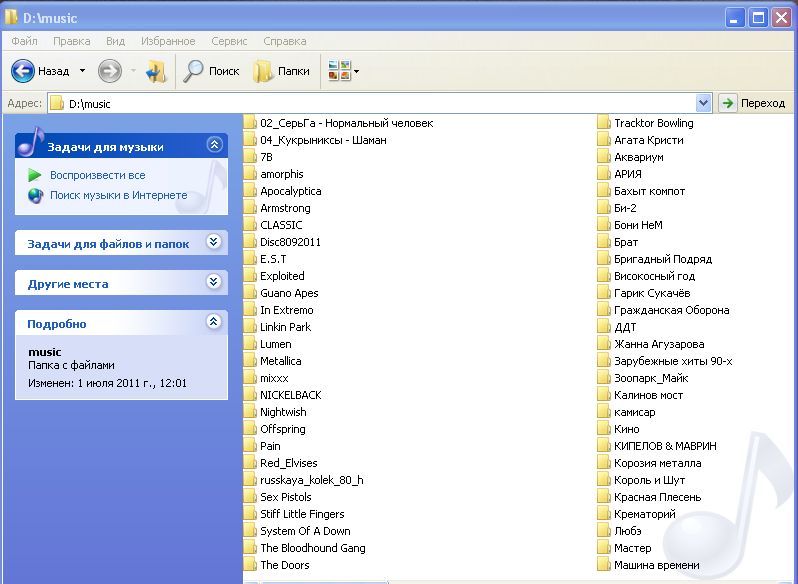Select the Коррозия металла folder name
The image size is (798, 584).
pyautogui.click(x=658, y=463)
